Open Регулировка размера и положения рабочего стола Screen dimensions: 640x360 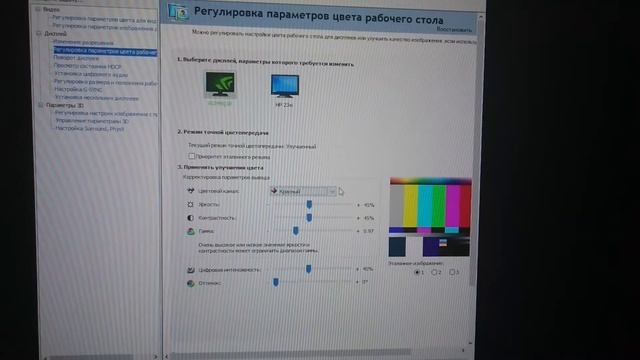pyautogui.click(x=106, y=82)
